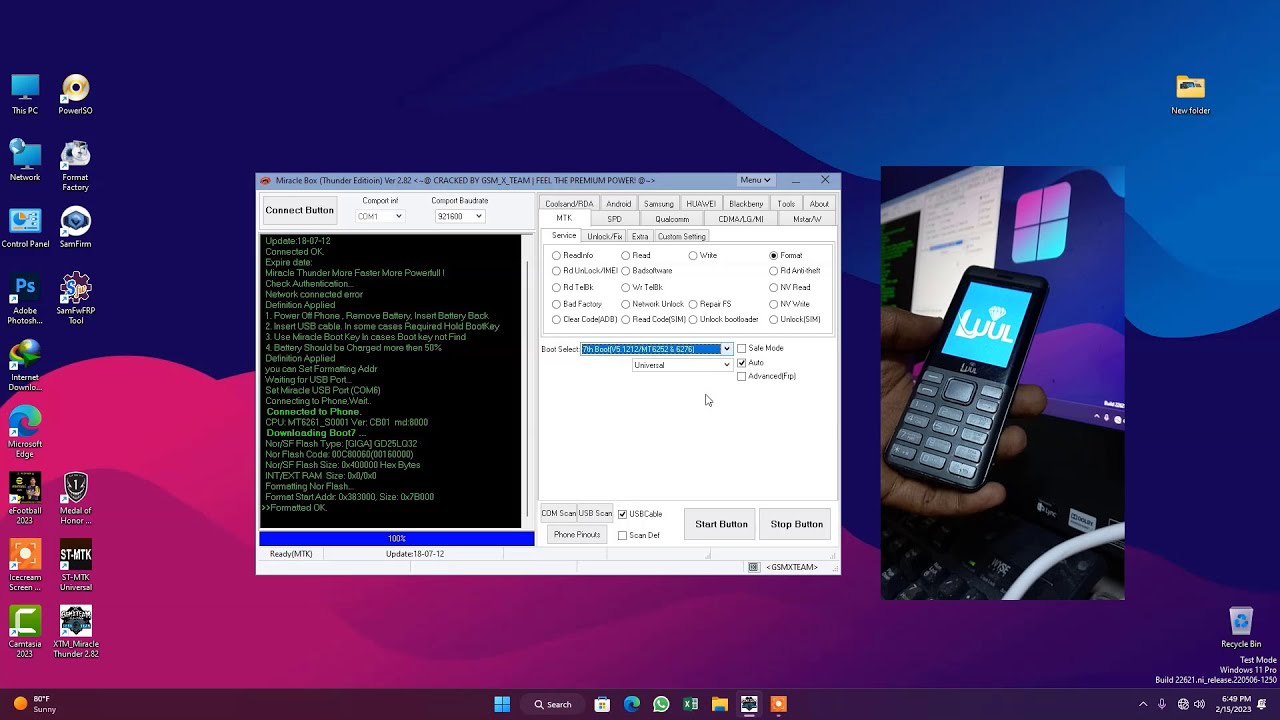Select the Format radio option
This screenshot has width=1280, height=720.
786,255
